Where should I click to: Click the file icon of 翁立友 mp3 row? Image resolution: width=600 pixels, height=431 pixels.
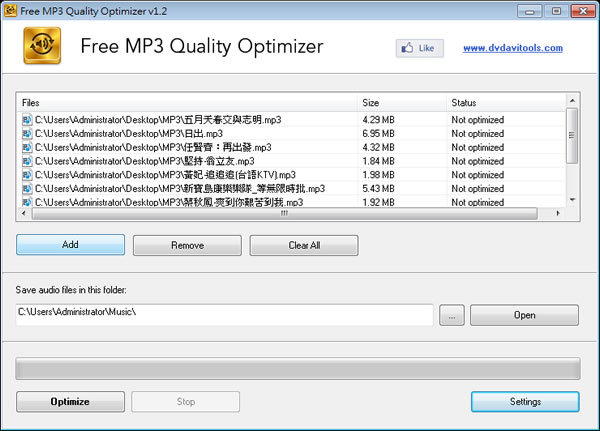pos(27,161)
